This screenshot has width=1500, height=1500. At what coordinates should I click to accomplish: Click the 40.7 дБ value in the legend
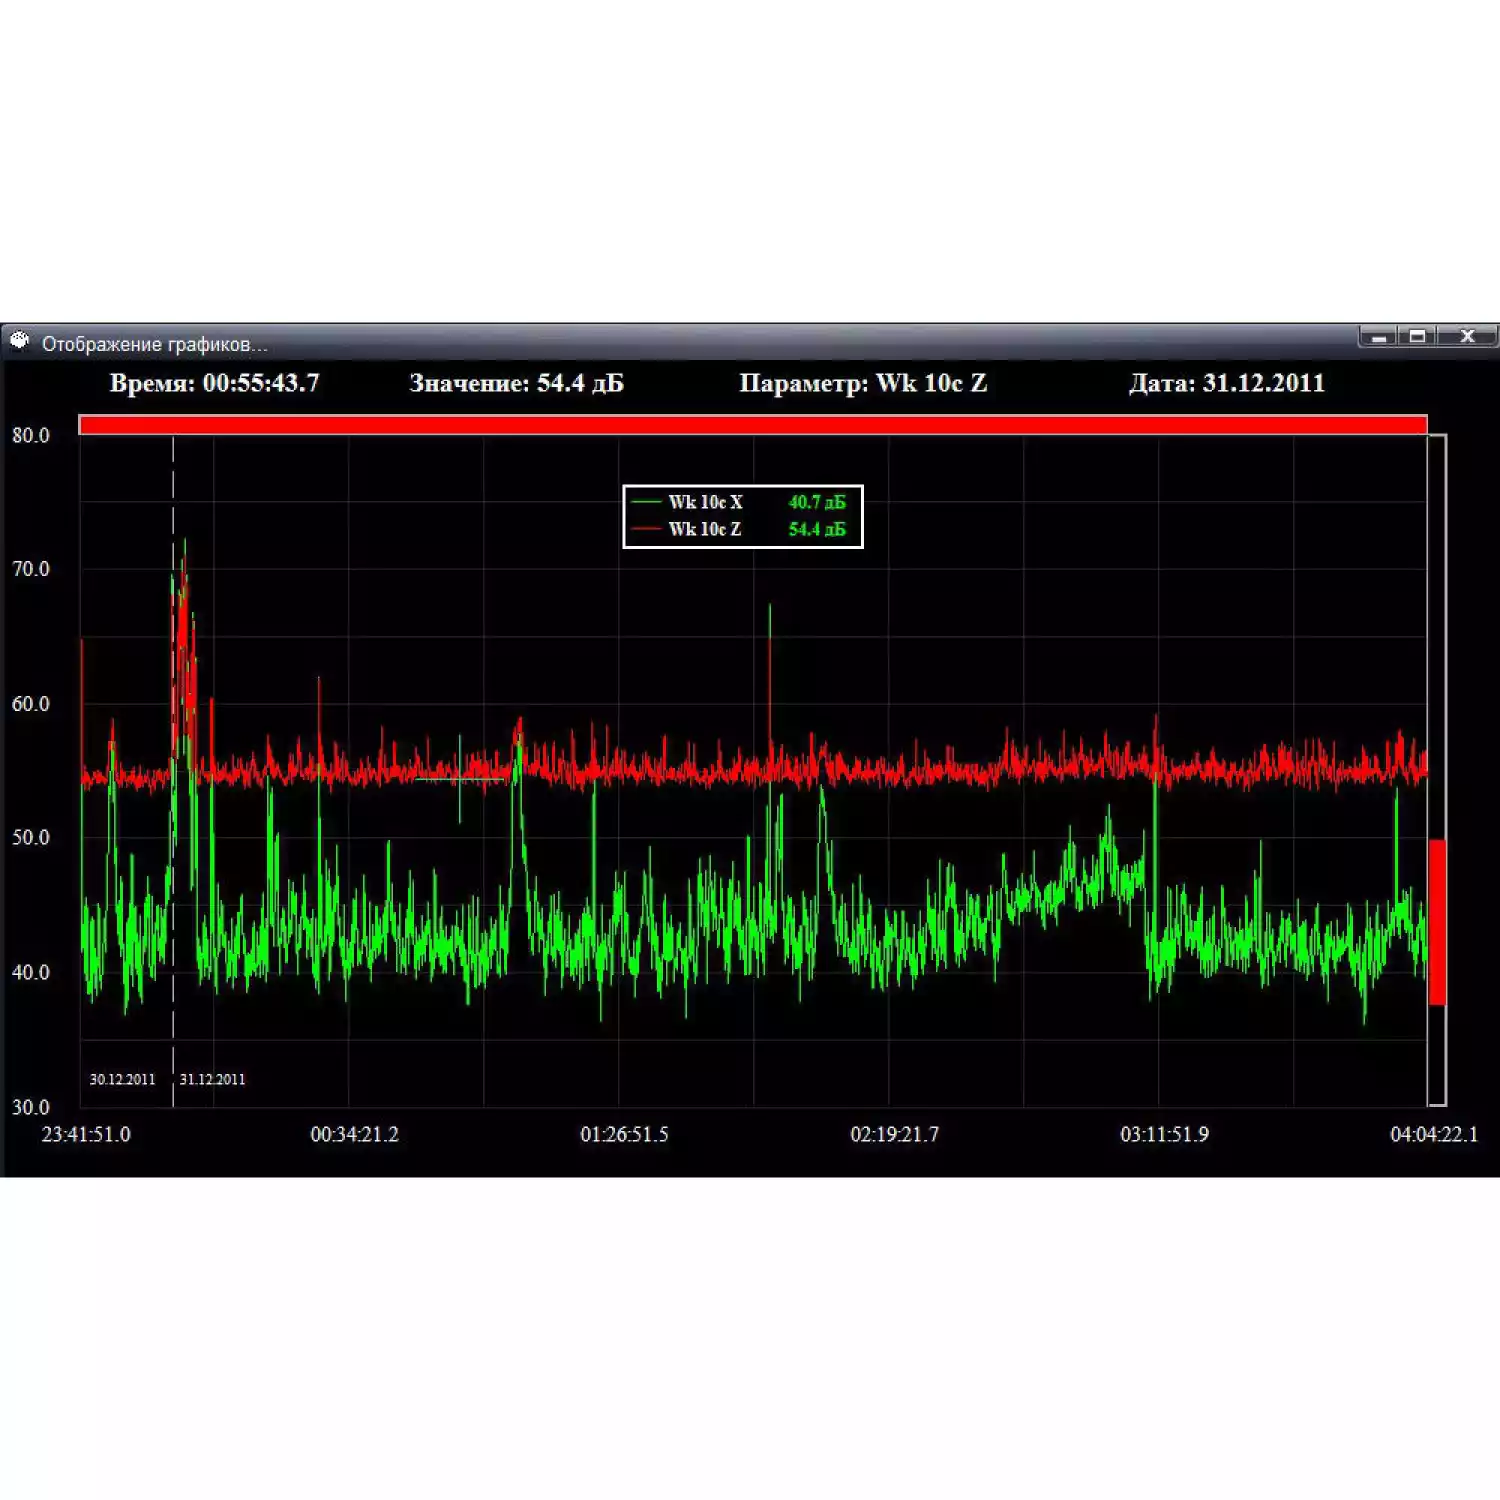[816, 502]
